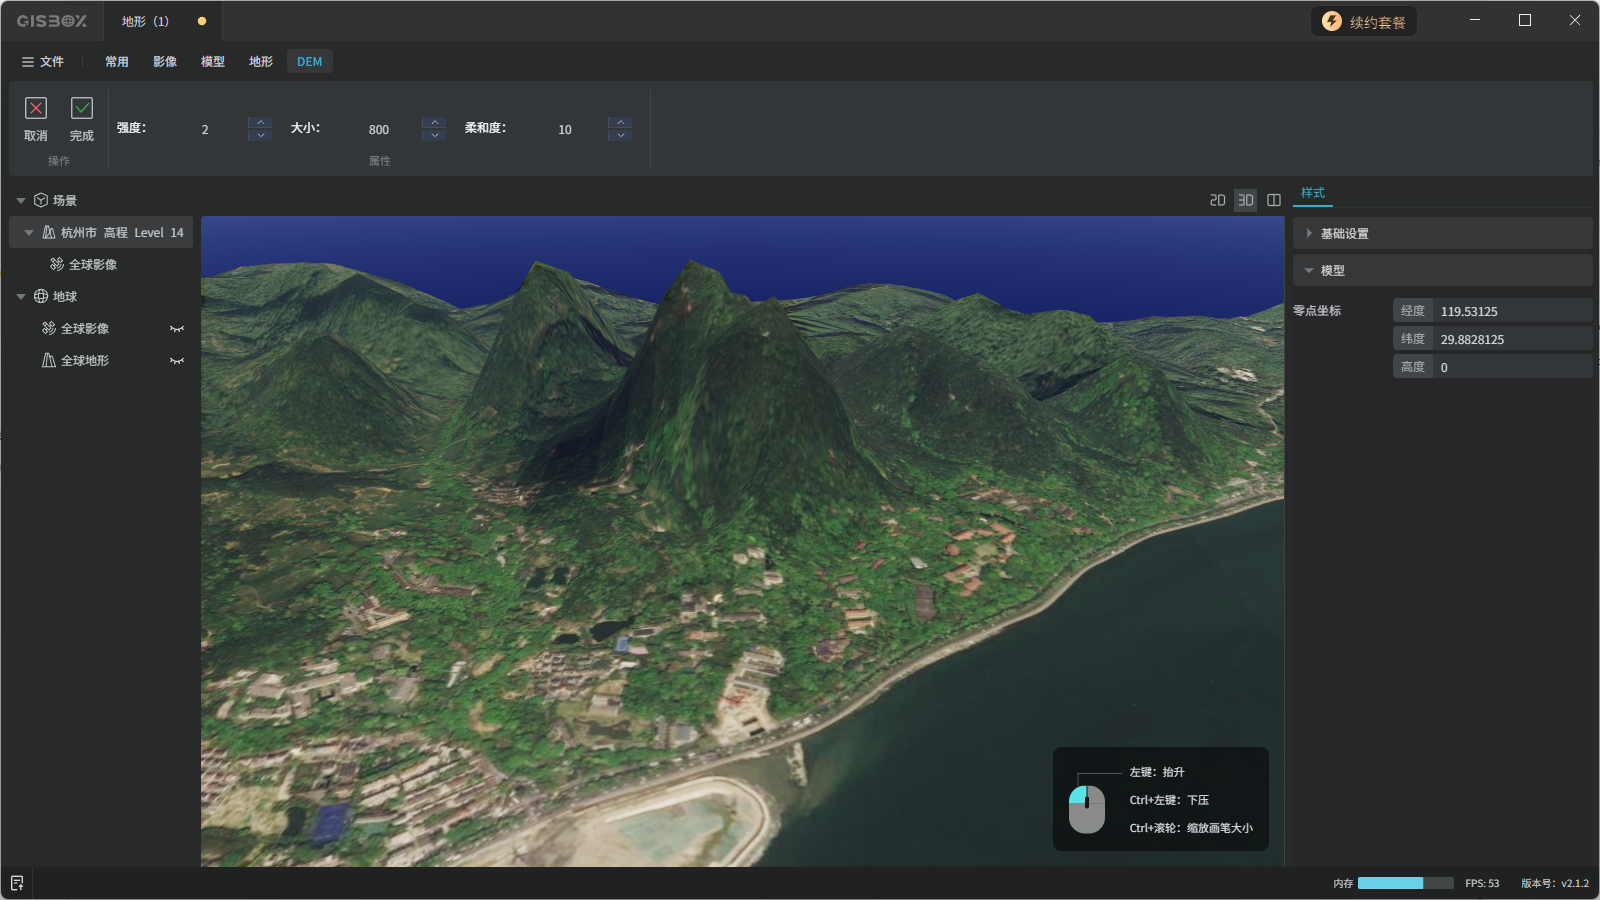
Task: Show the hidden 全球地形 layer
Action: tap(177, 361)
